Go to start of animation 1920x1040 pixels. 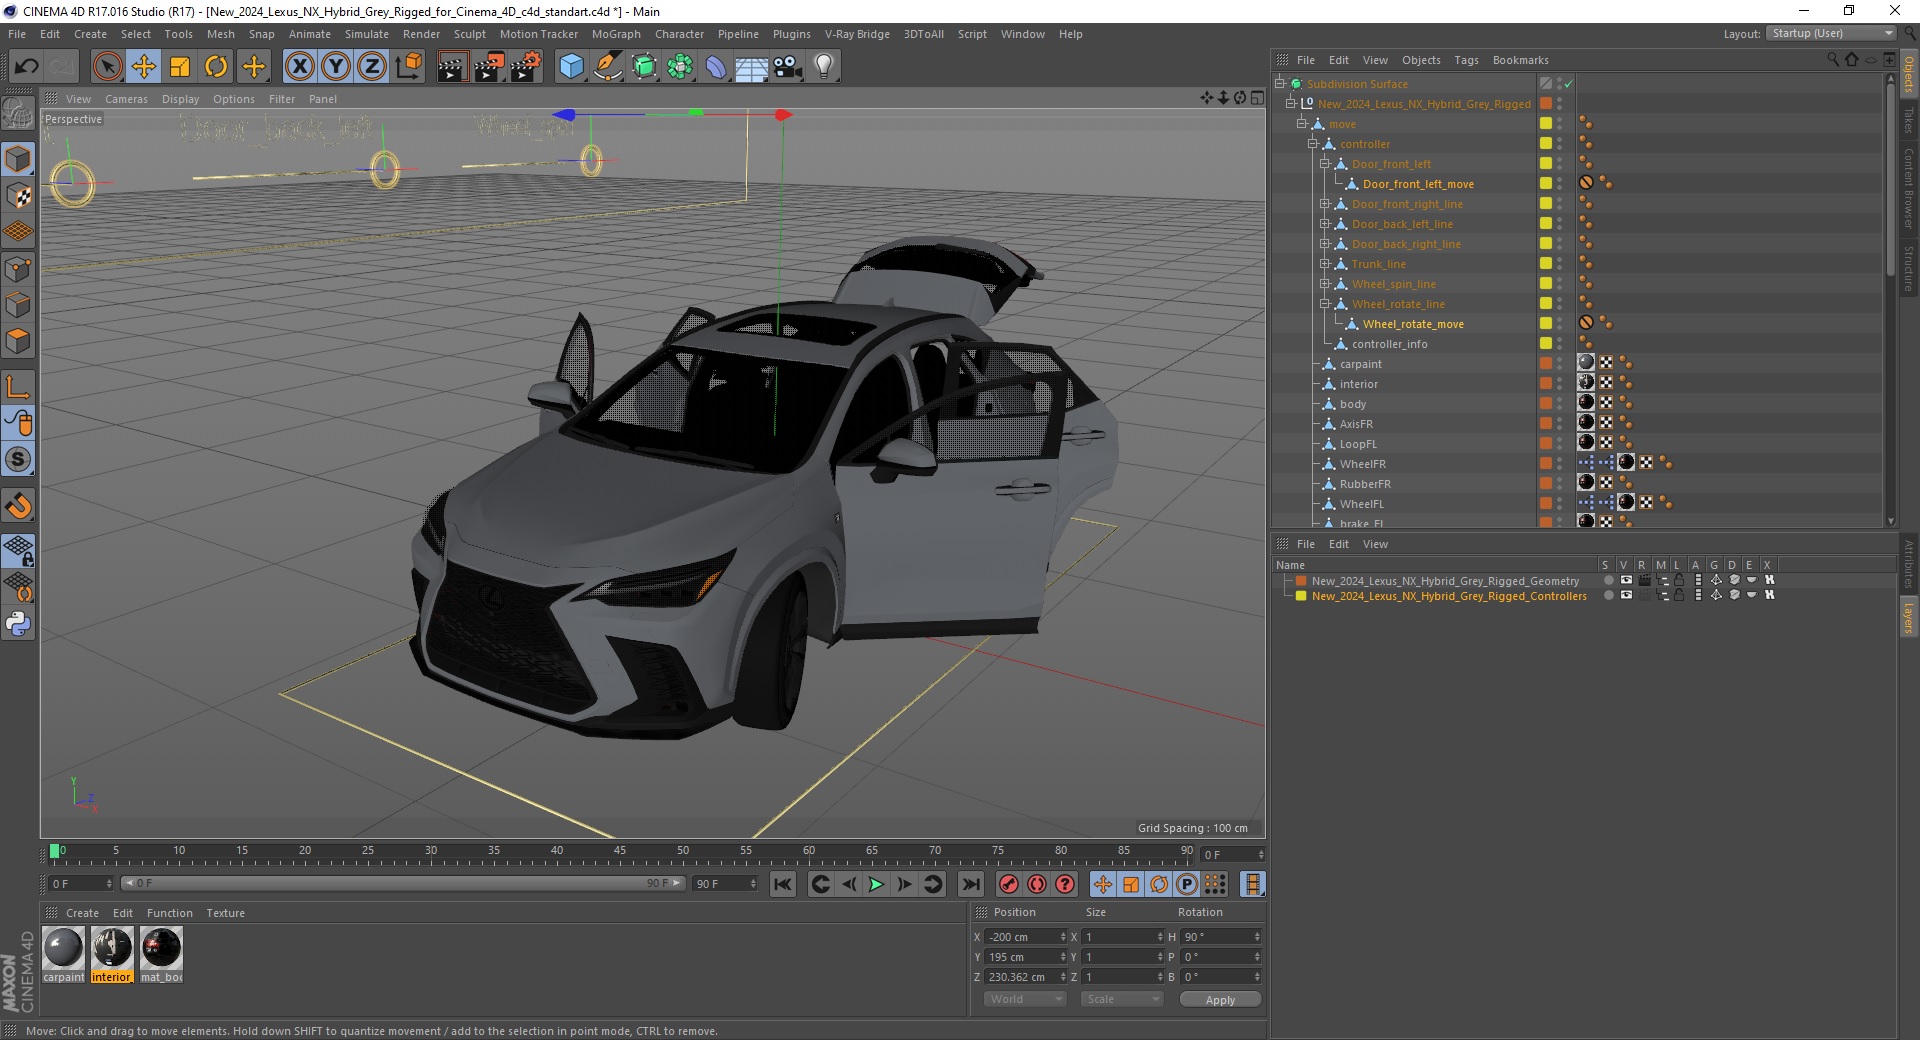pyautogui.click(x=783, y=884)
